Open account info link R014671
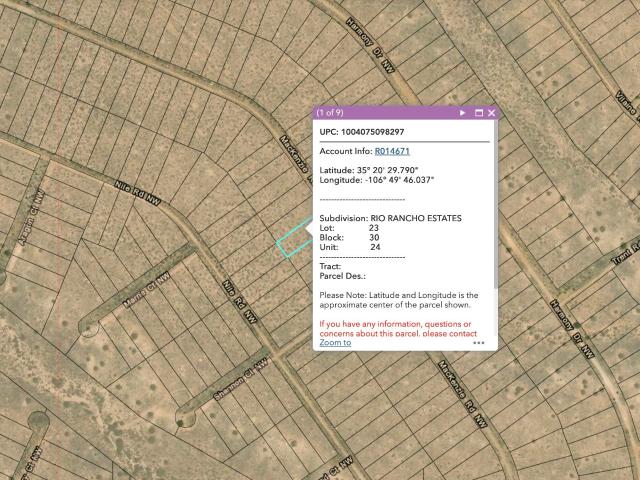 392,151
